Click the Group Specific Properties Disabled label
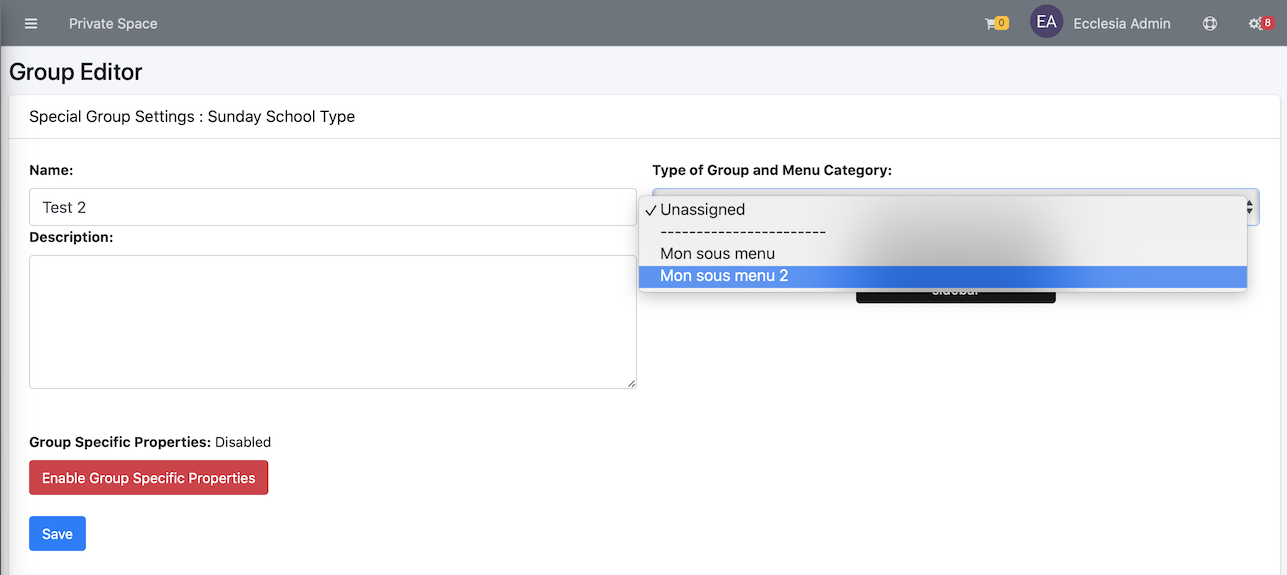Image resolution: width=1287 pixels, height=575 pixels. pos(150,441)
